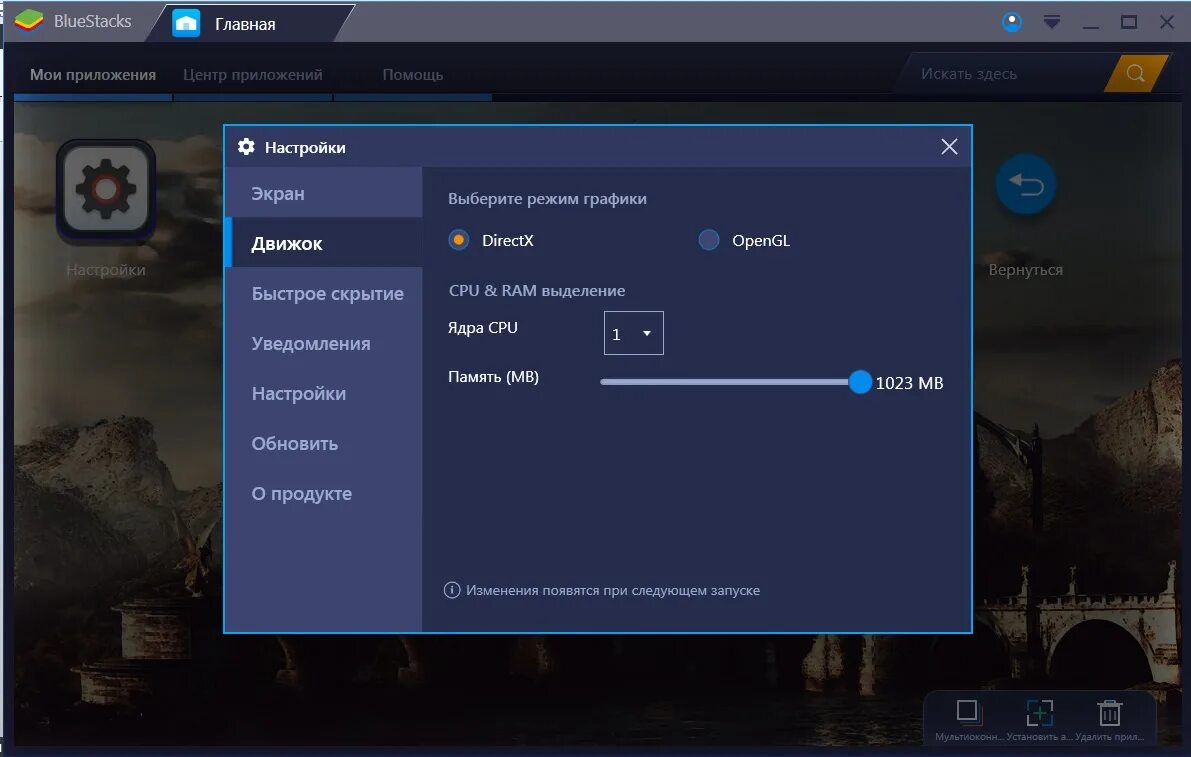Image resolution: width=1191 pixels, height=757 pixels.
Task: Click the CPU & RAM выделение heading
Action: click(x=536, y=291)
